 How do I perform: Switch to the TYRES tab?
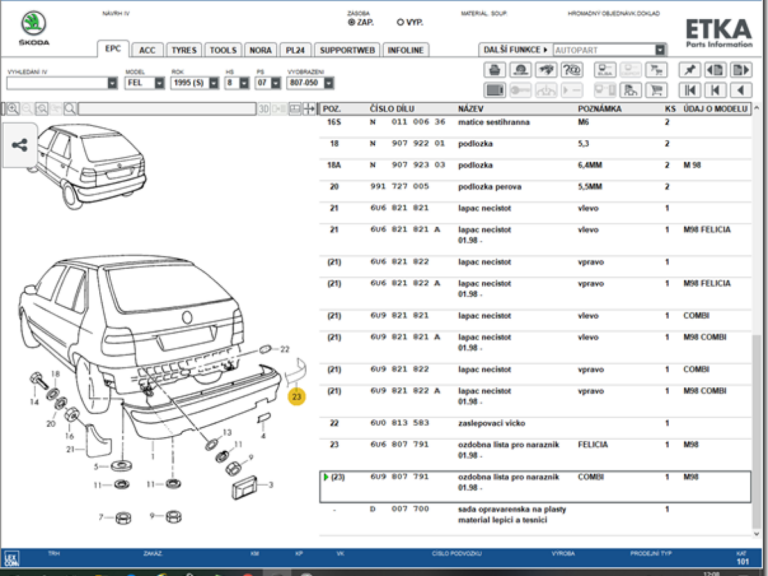click(183, 50)
